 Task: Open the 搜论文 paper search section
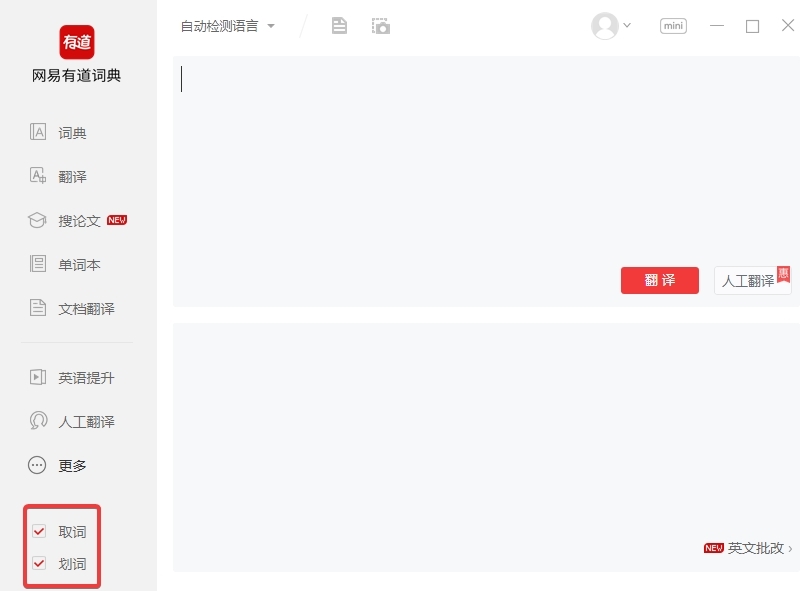tap(75, 220)
